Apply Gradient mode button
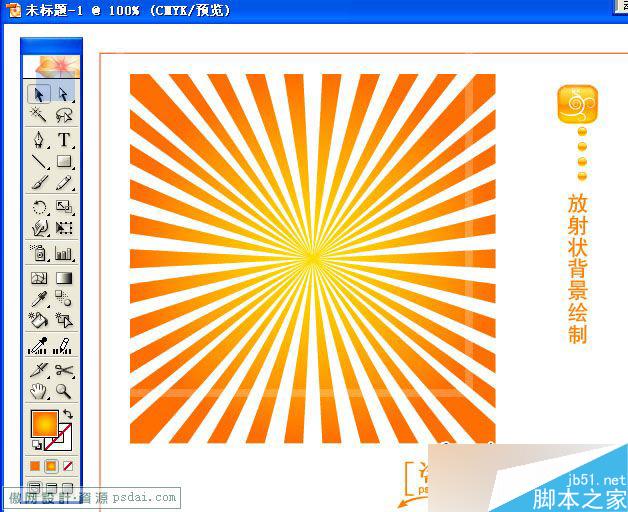Screen dimensions: 628x512 point(51,466)
